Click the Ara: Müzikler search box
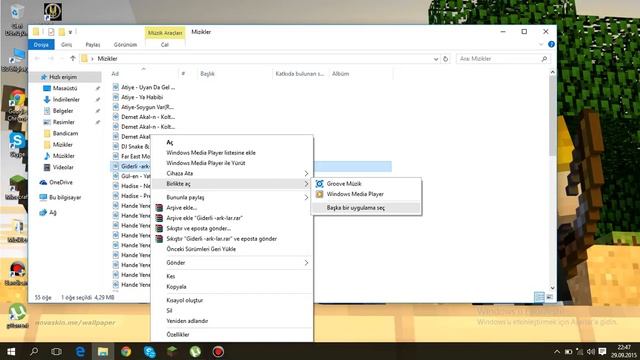640x360 pixels. click(503, 59)
